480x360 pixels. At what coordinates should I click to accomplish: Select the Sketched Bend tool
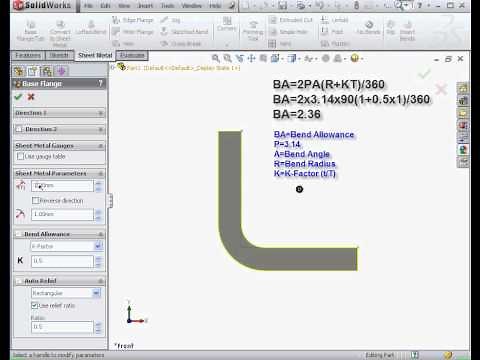coord(184,32)
